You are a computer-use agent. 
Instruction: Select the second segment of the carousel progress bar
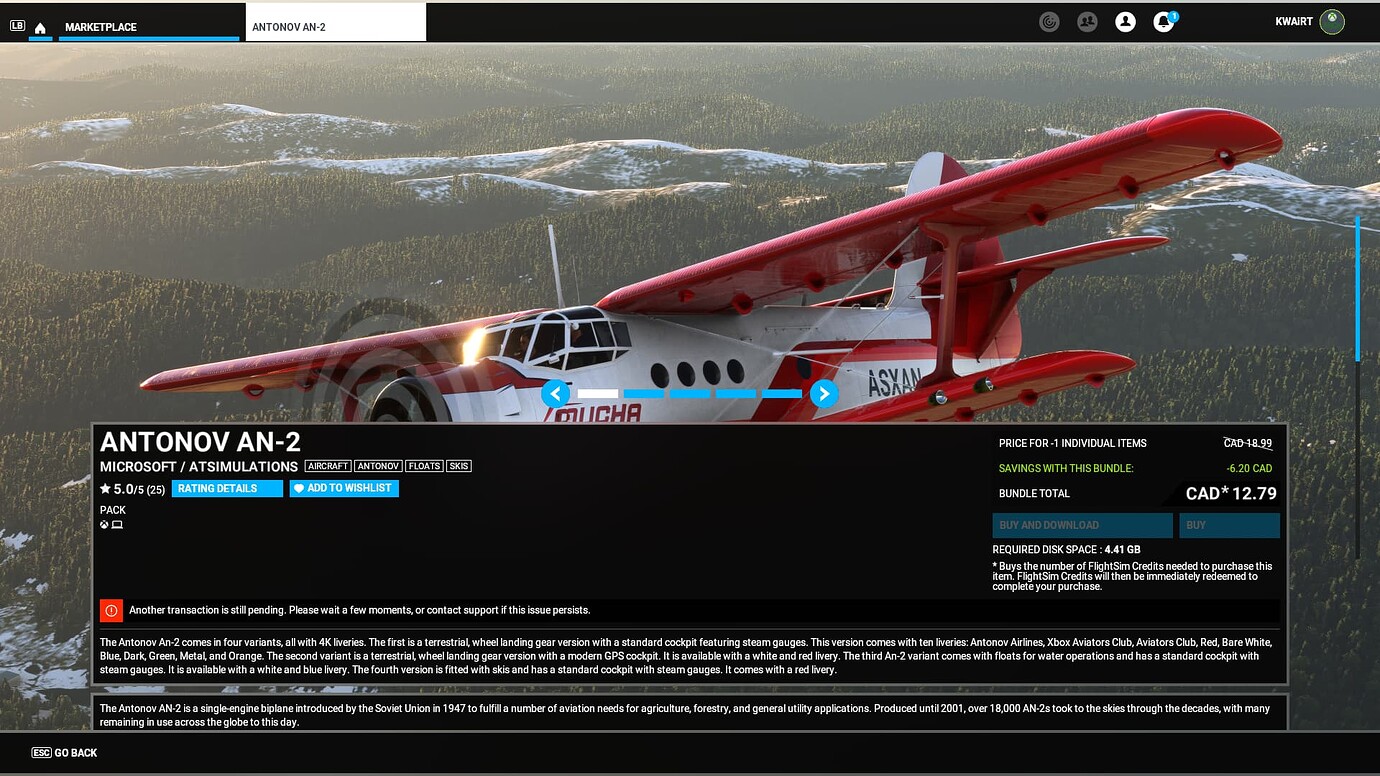(x=643, y=393)
